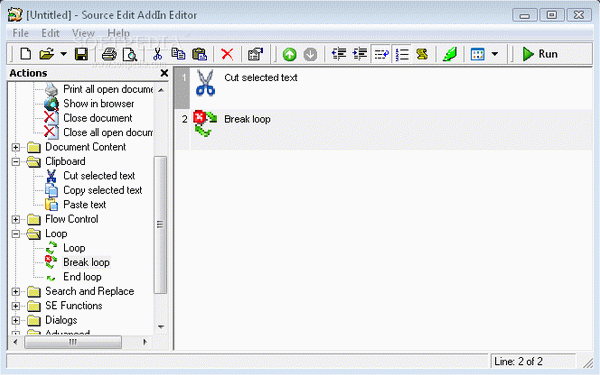This screenshot has width=600, height=375.
Task: Select Print all open documents action
Action: coord(108,89)
